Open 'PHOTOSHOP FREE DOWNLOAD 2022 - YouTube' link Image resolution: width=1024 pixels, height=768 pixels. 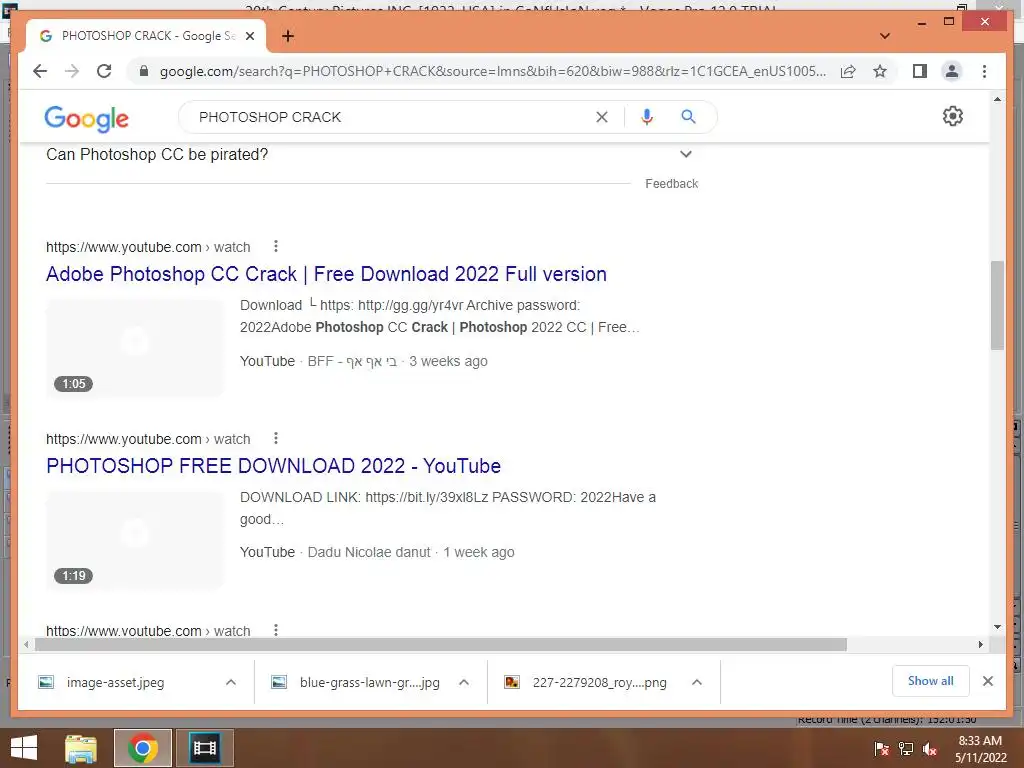pos(273,466)
